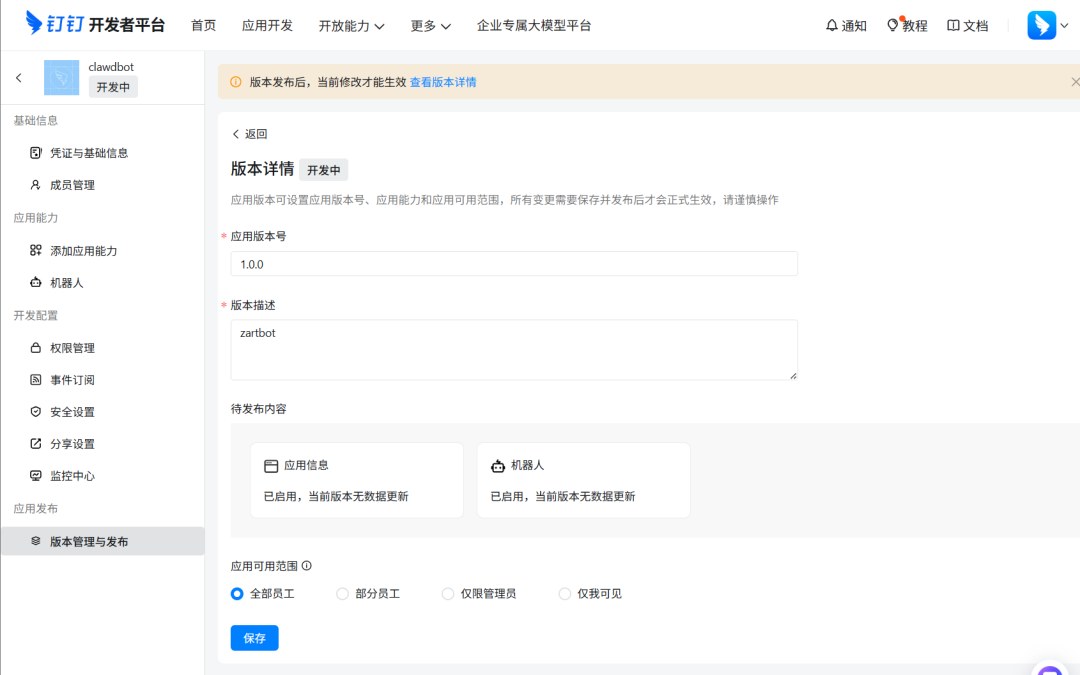
Task: Open 安全设置 page
Action: (73, 411)
